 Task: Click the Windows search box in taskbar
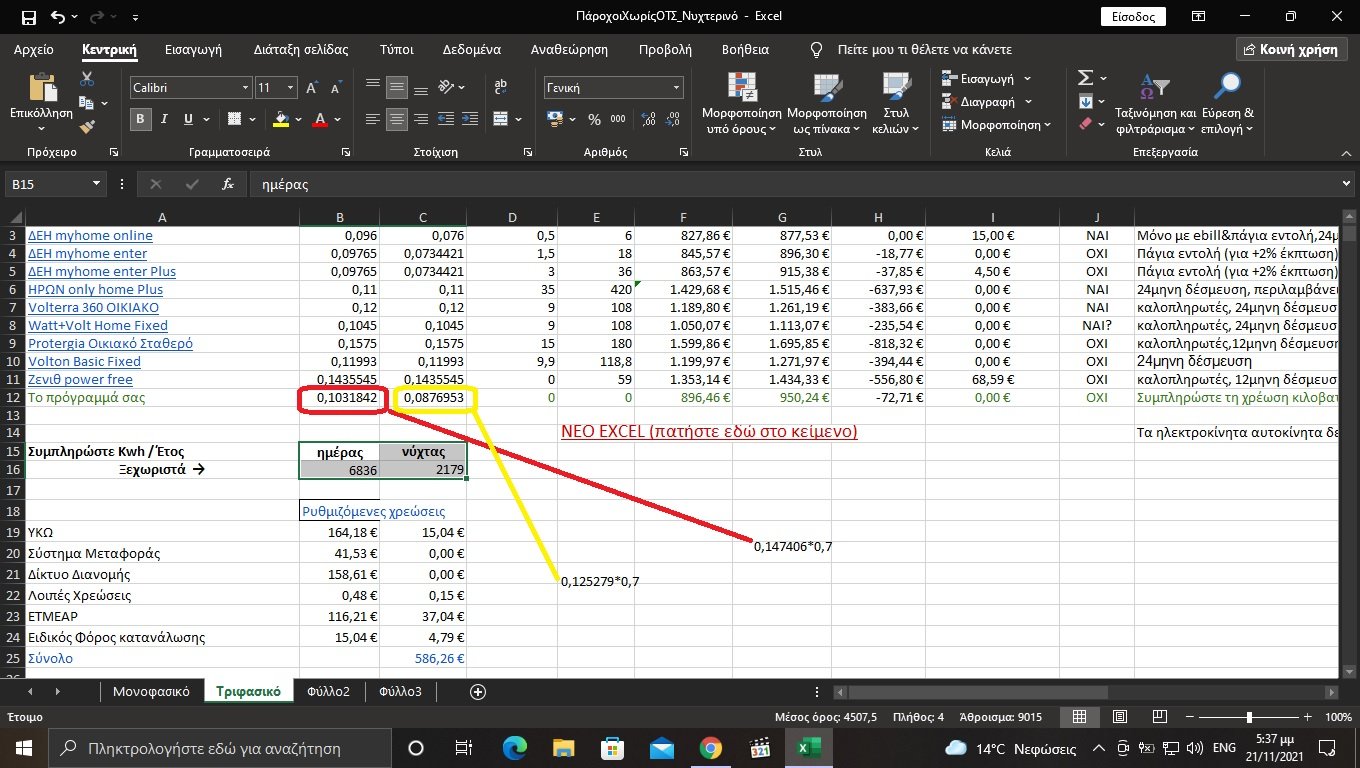pyautogui.click(x=219, y=748)
